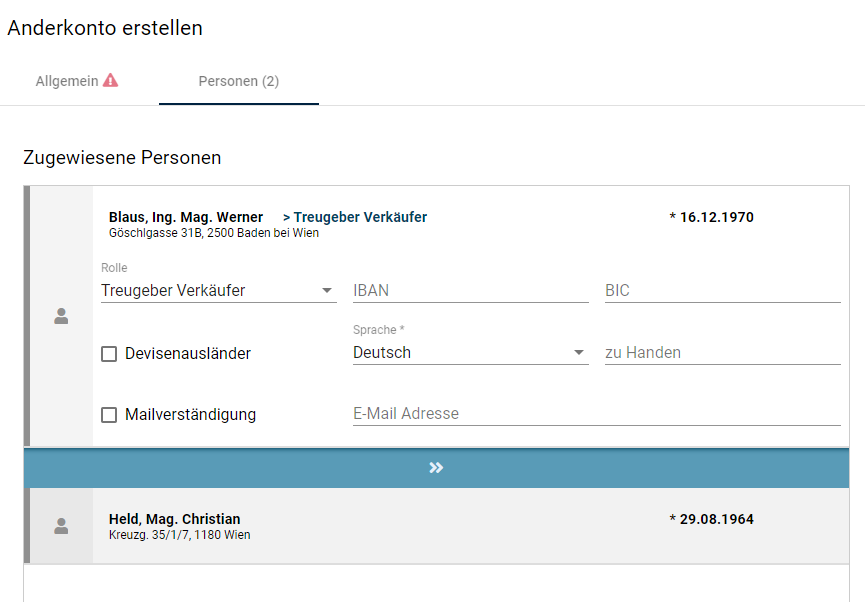Enable the Devisenausländer checkbox
This screenshot has width=865, height=602.
[x=109, y=354]
